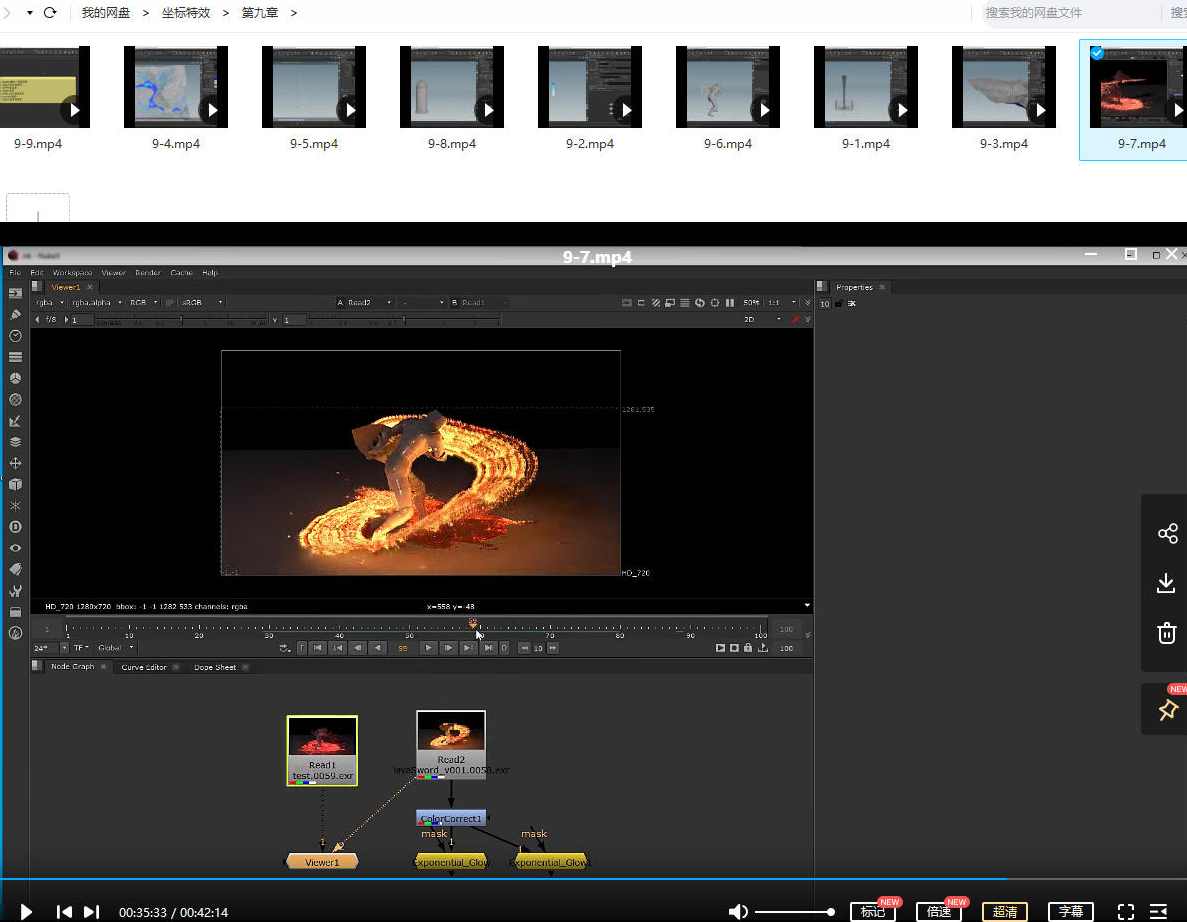Open the Time nodes clock icon
Viewport: 1187px width, 922px height.
[15, 335]
